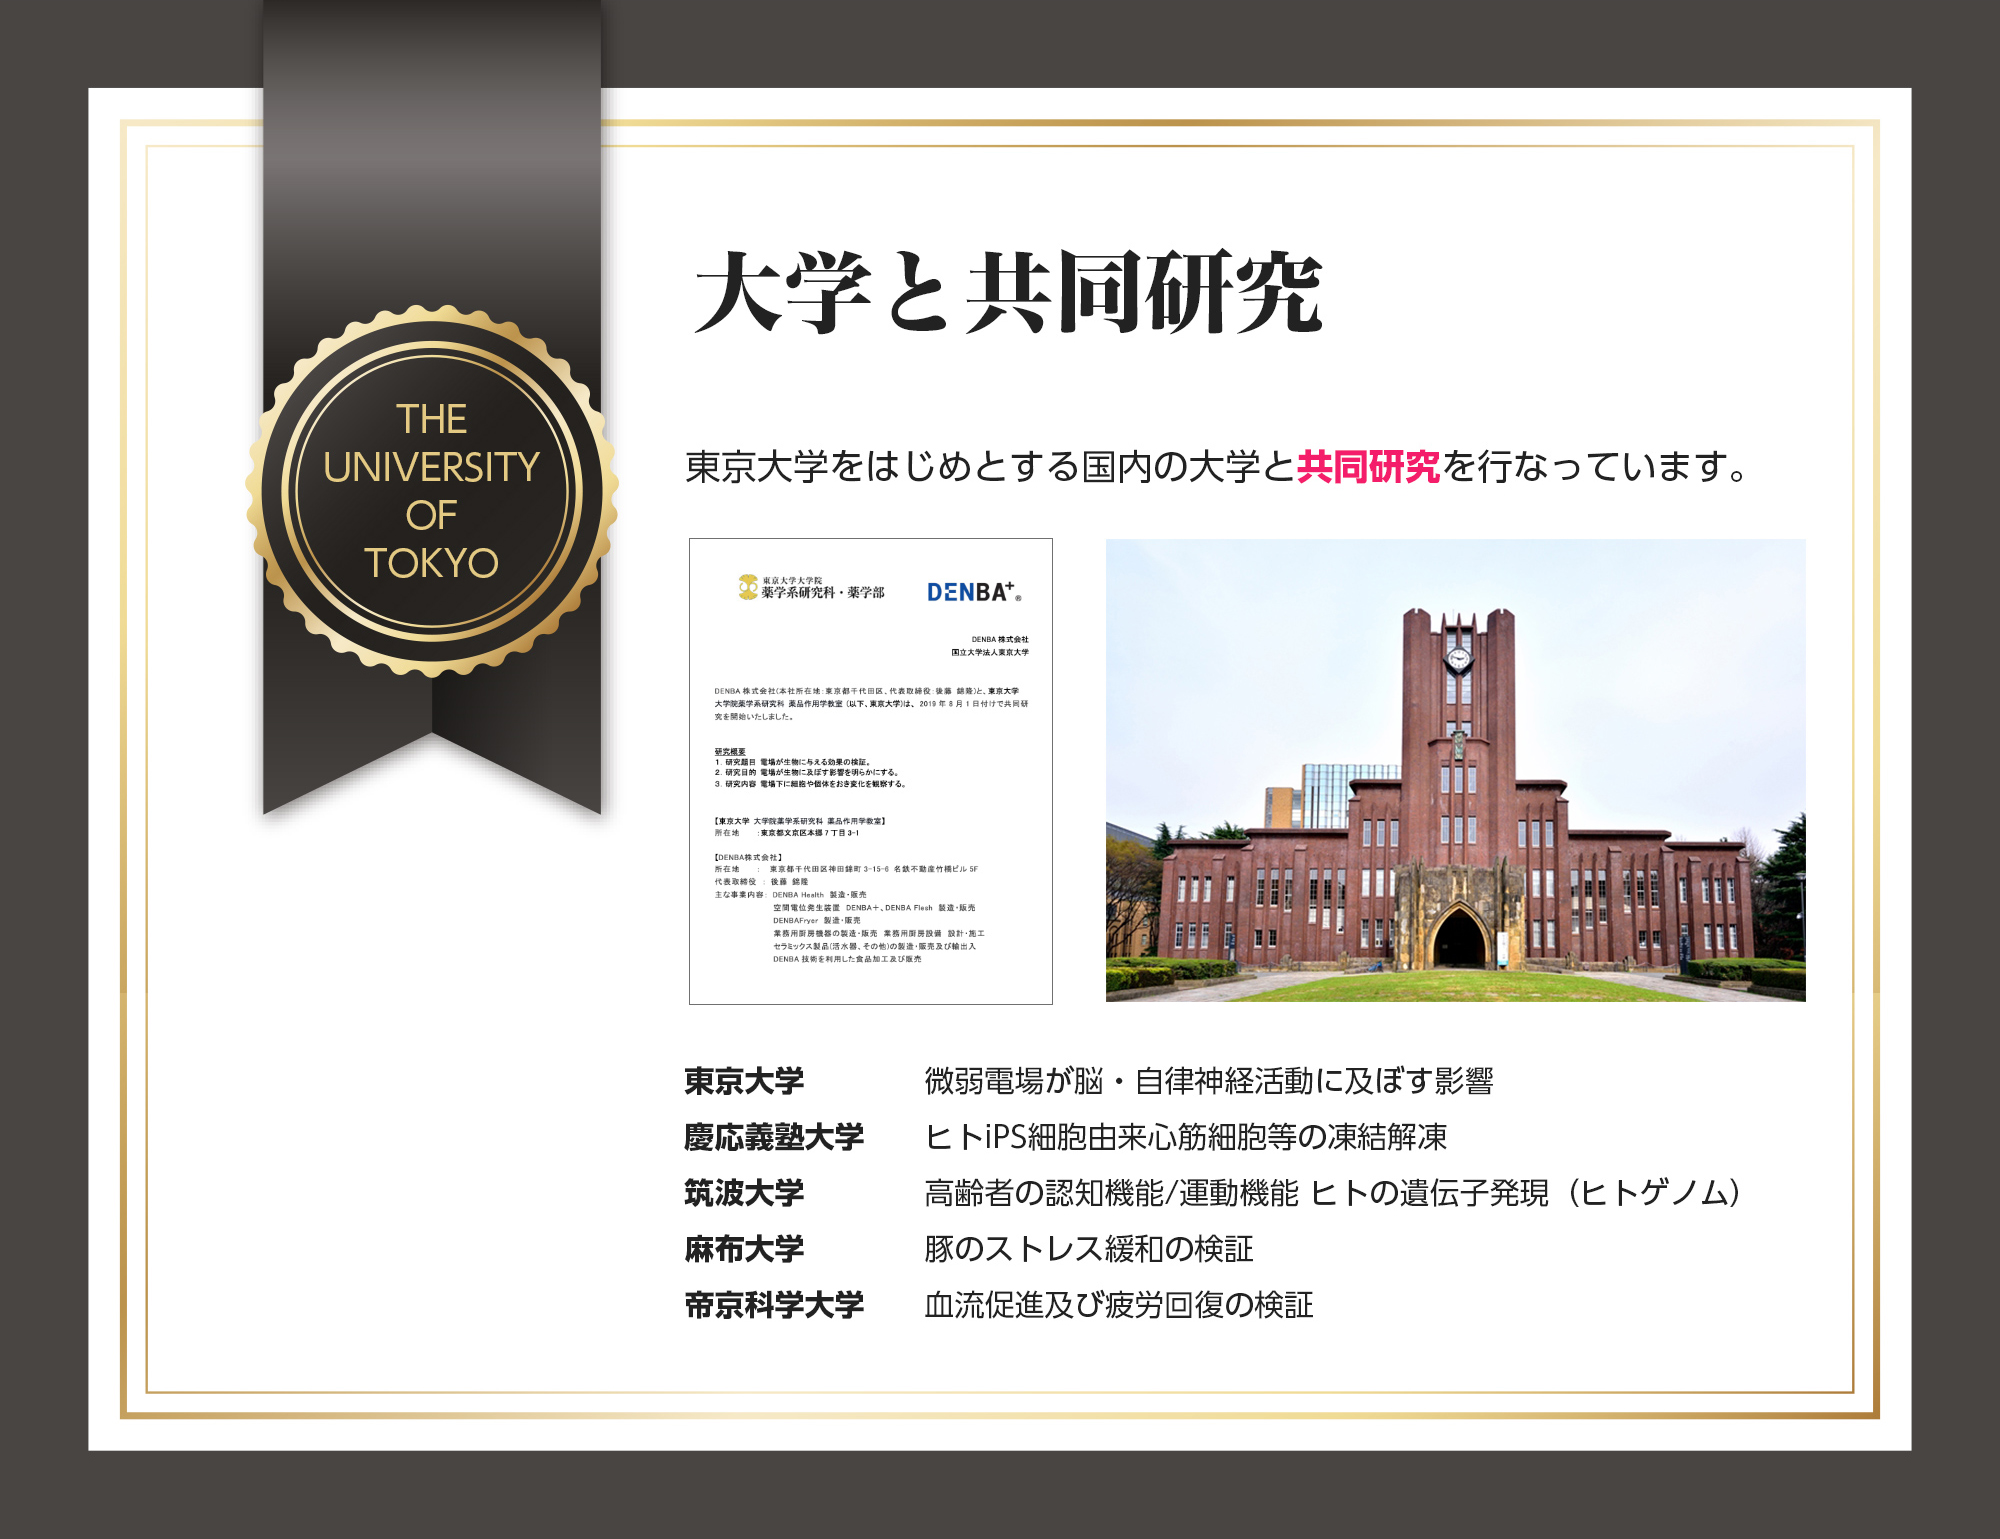Screen dimensions: 2000x1539
Task: Click ヒトiPS細胞由来心筋細胞等の凍結解凍 text
Action: [x=1186, y=1136]
